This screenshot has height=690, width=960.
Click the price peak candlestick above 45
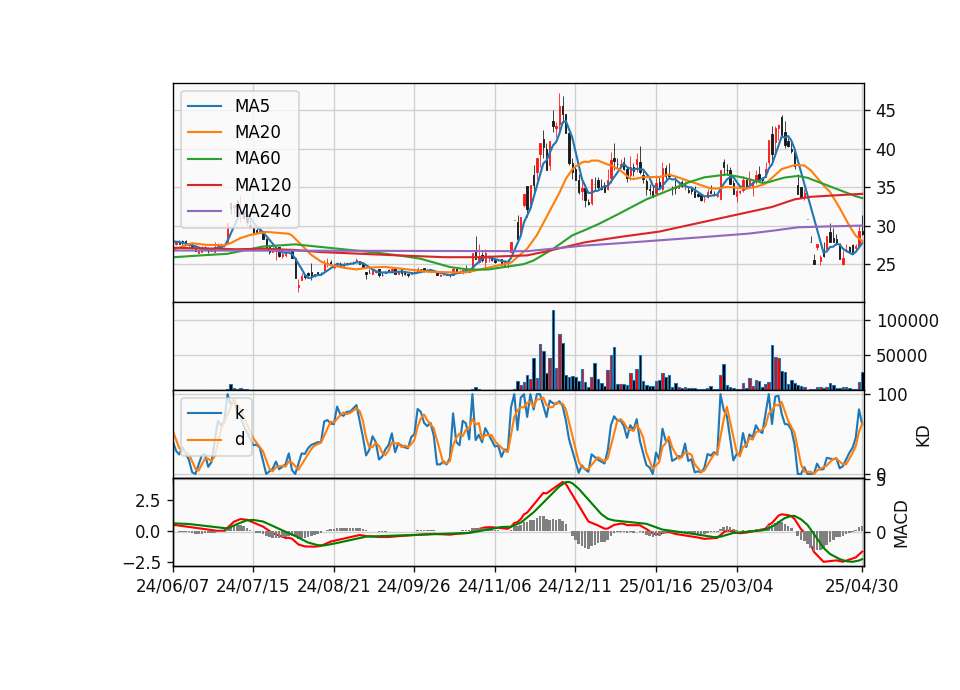560,110
